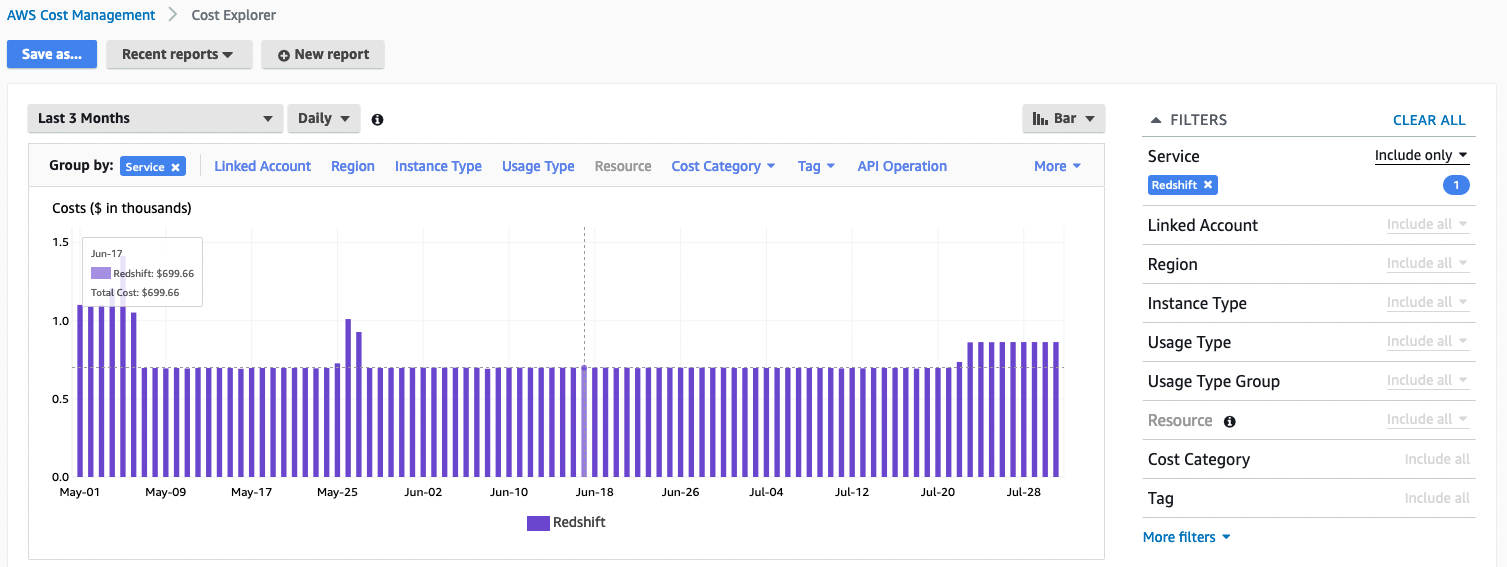Collapse the FILTERS panel triangle
The image size is (1507, 567).
pyautogui.click(x=1156, y=120)
